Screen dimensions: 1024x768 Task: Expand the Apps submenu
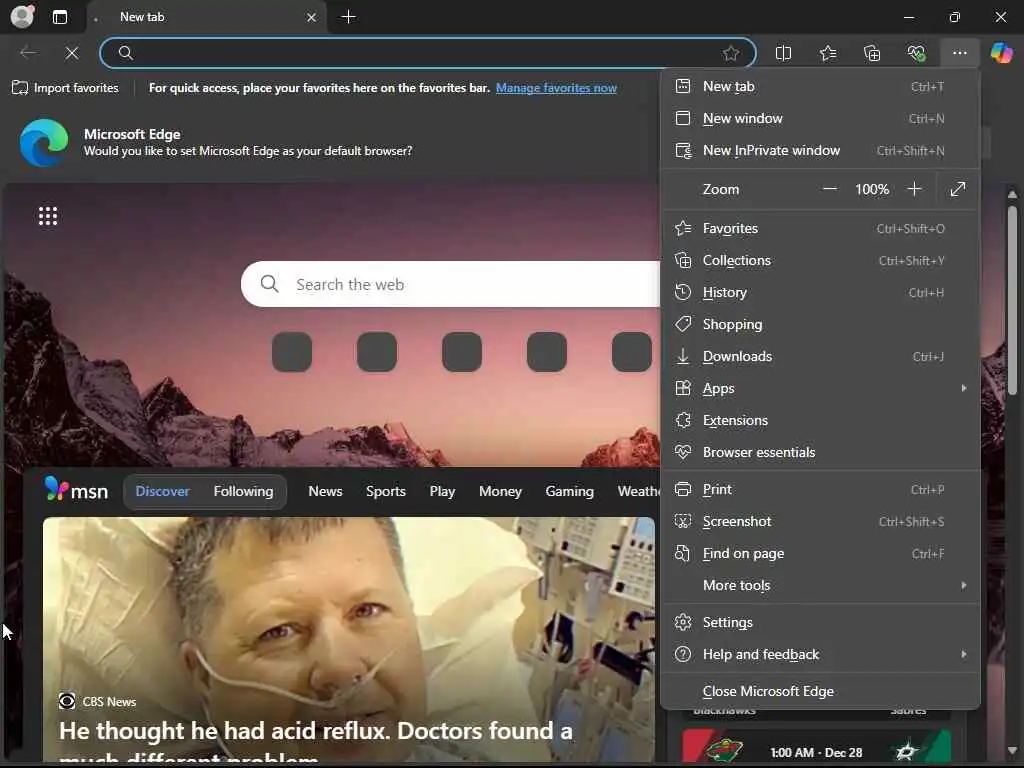point(820,389)
